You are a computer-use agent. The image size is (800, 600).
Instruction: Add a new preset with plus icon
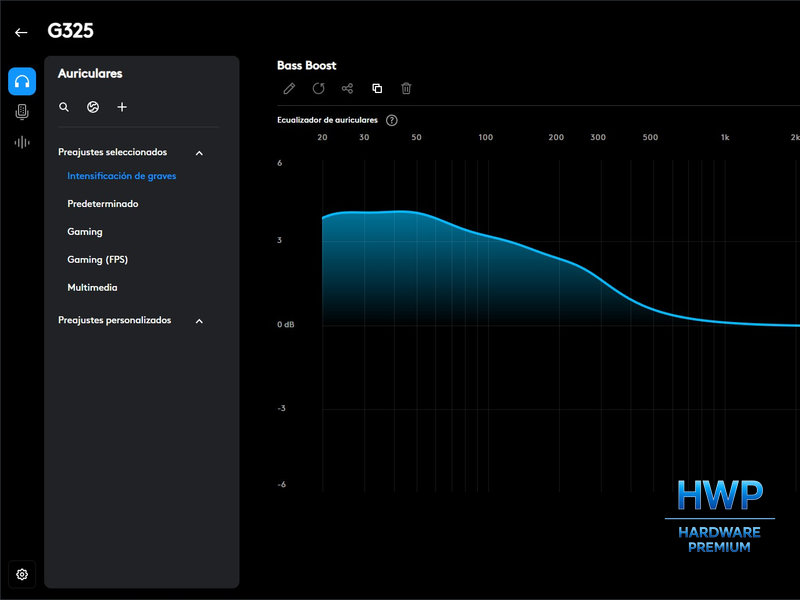(x=122, y=107)
